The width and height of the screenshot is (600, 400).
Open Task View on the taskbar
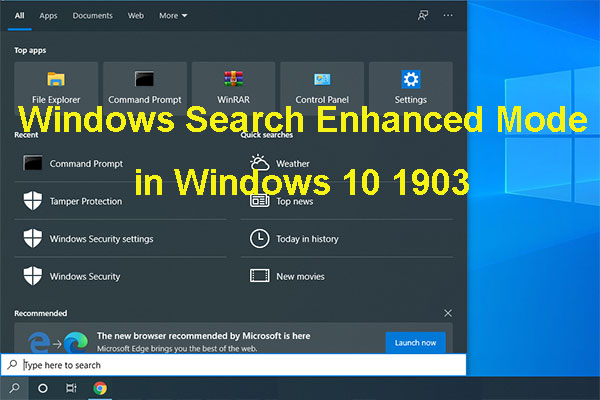click(x=71, y=388)
